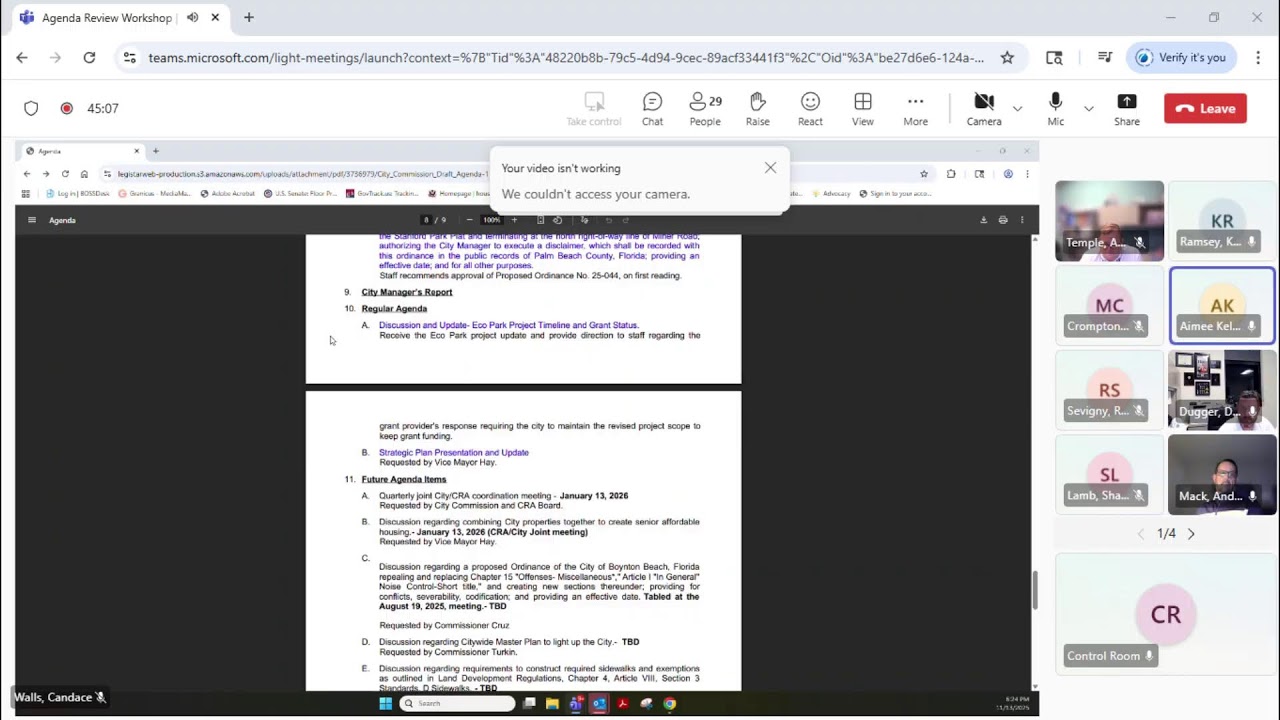The width and height of the screenshot is (1280, 720).
Task: Open Outlook from shared screen taskbar
Action: click(598, 703)
